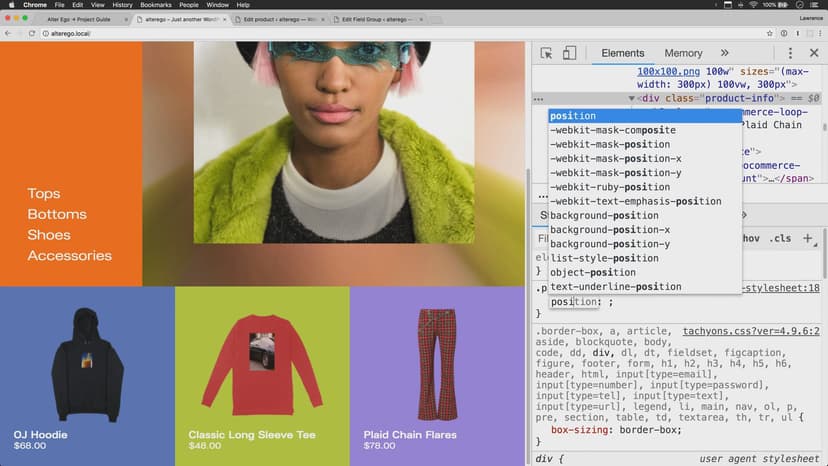Close the DevTools panel
This screenshot has width=828, height=466.
pos(812,53)
